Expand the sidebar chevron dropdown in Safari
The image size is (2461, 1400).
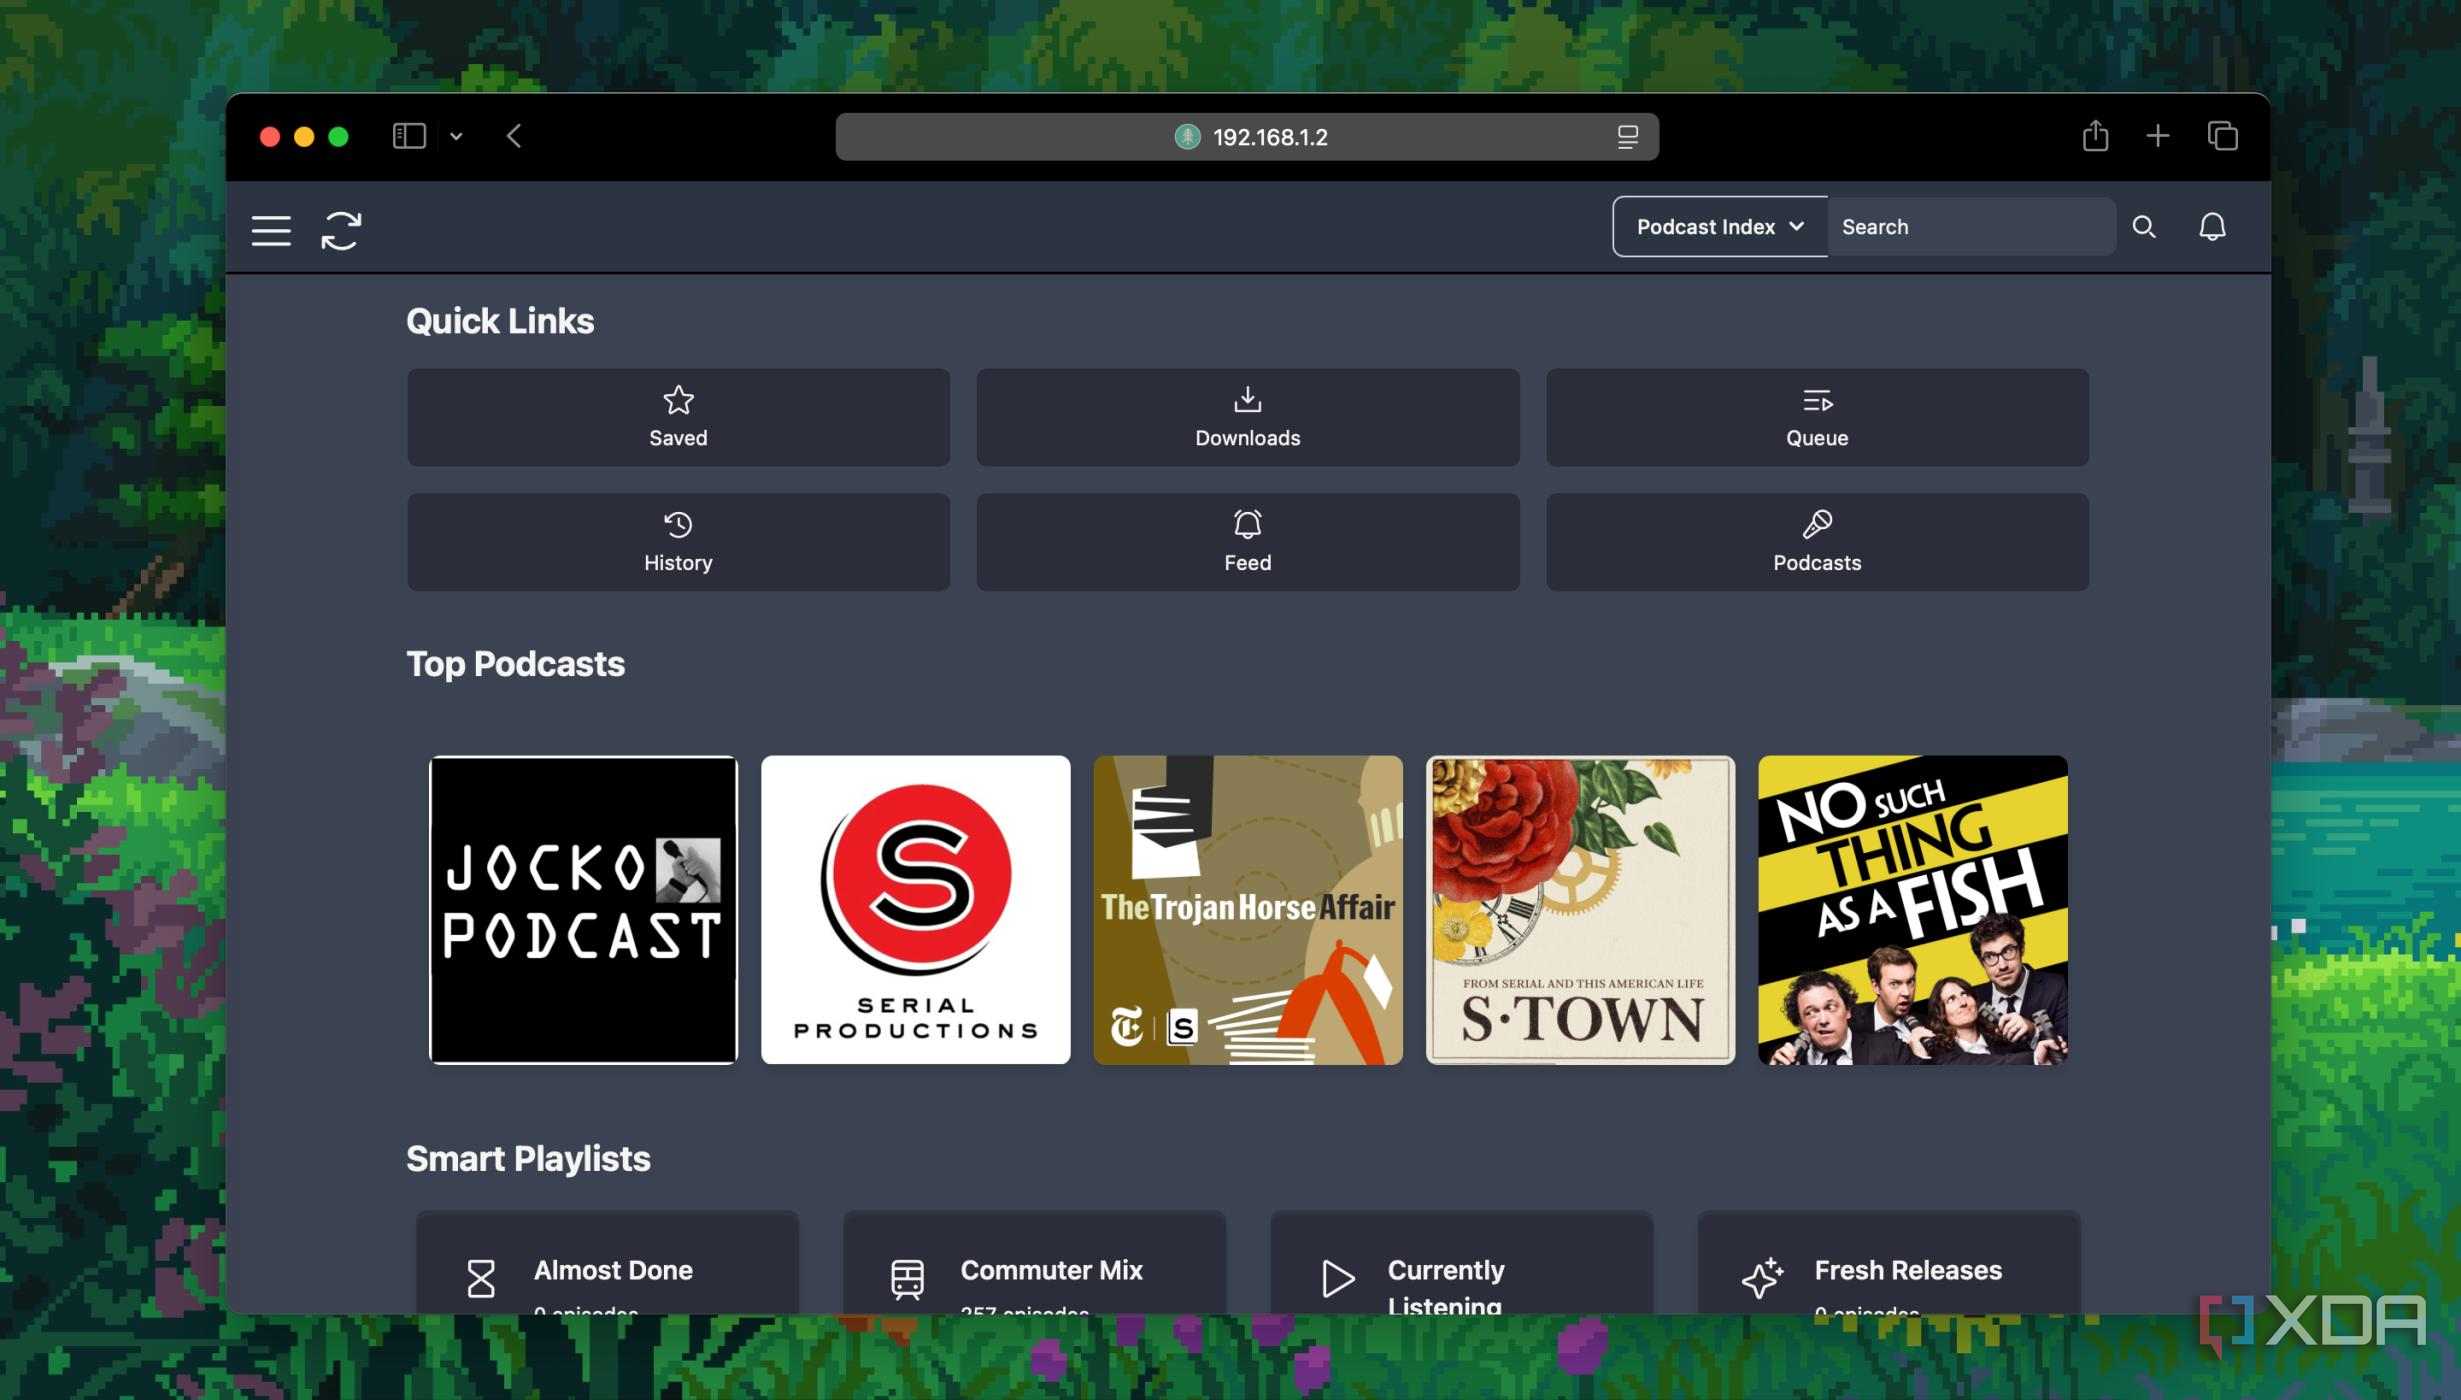(456, 137)
